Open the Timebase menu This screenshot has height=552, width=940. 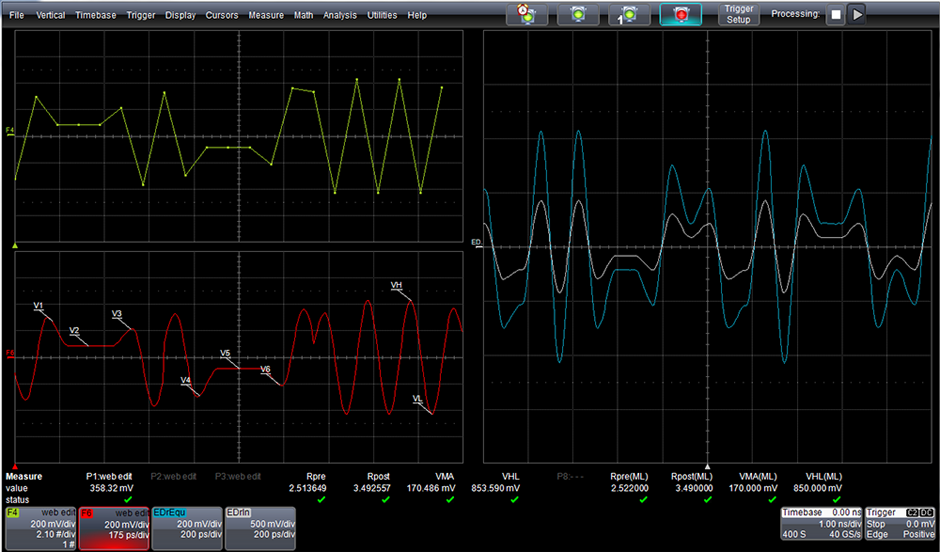(95, 15)
